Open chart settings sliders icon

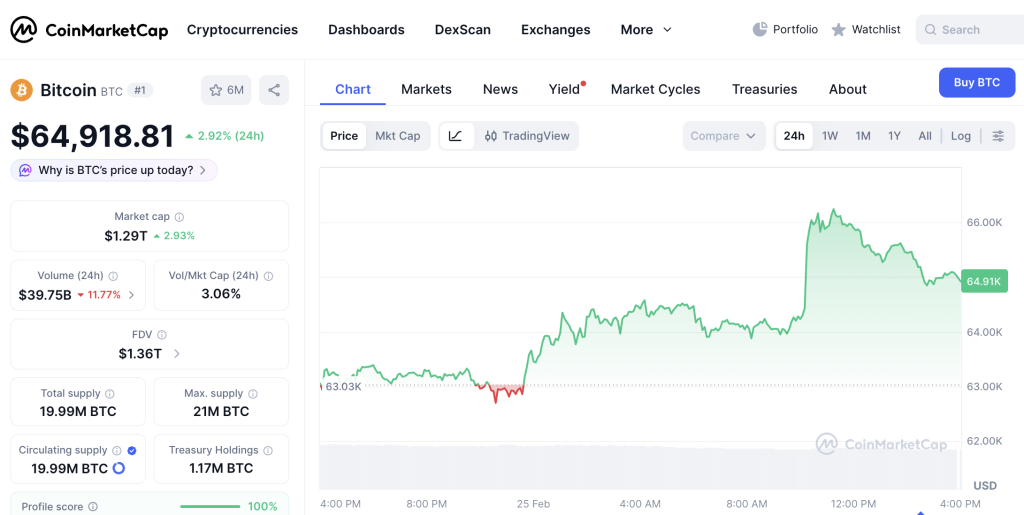pos(999,136)
